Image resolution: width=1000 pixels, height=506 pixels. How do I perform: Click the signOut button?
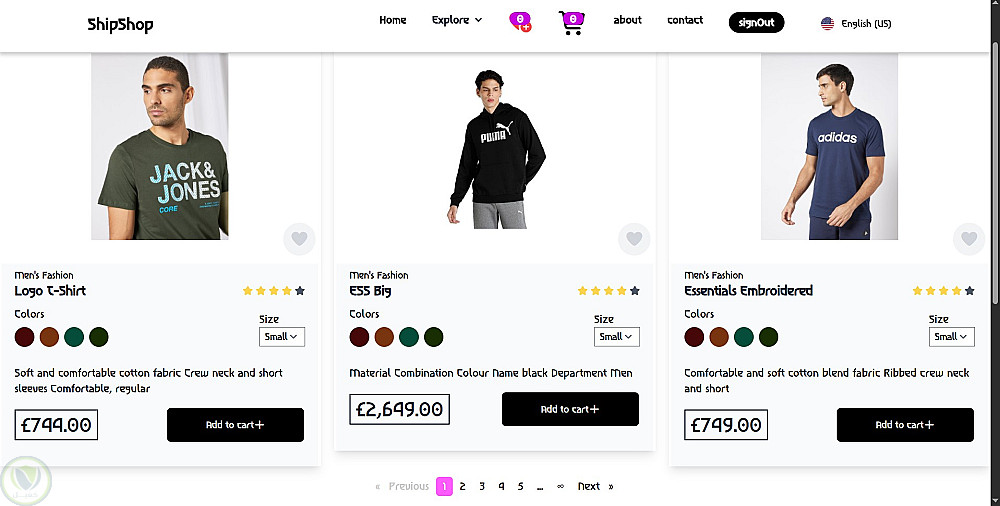(x=756, y=22)
